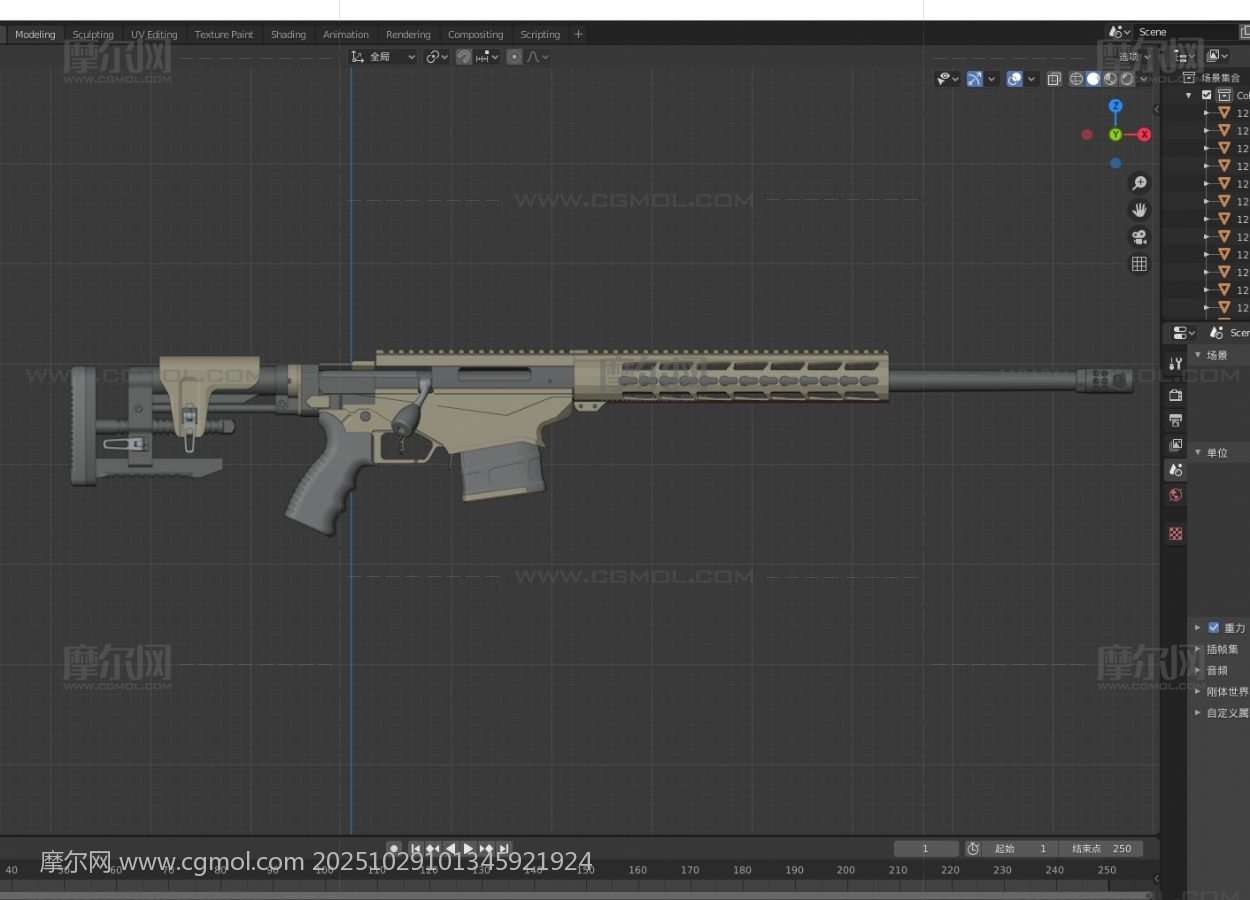This screenshot has width=1250, height=900.
Task: Open the Tool settings wrench icon
Action: tap(1176, 364)
